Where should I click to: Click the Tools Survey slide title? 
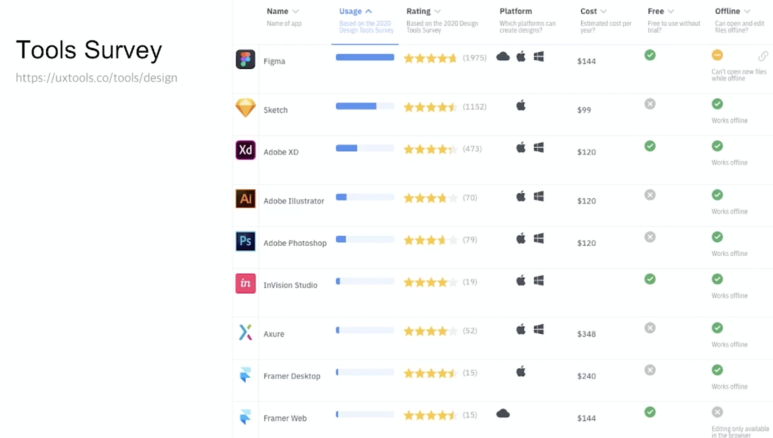pos(89,50)
